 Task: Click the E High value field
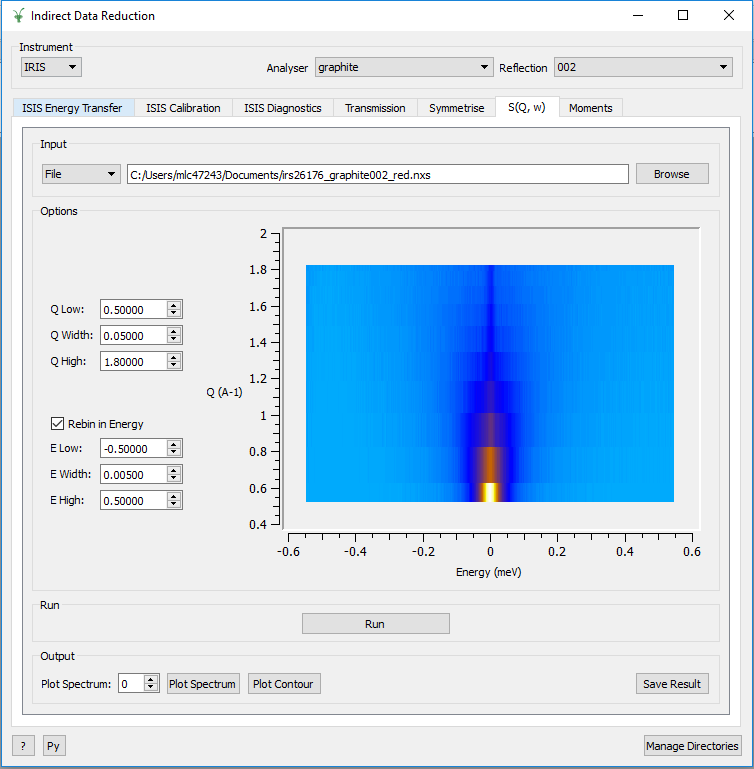(x=133, y=500)
